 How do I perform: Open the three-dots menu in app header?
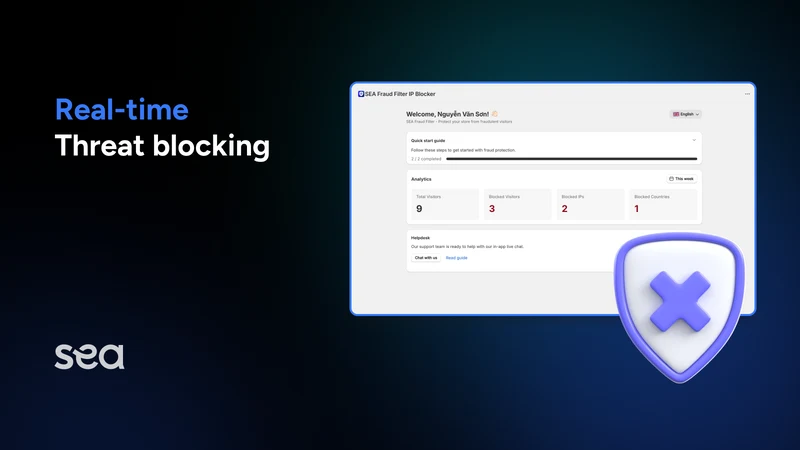point(747,94)
